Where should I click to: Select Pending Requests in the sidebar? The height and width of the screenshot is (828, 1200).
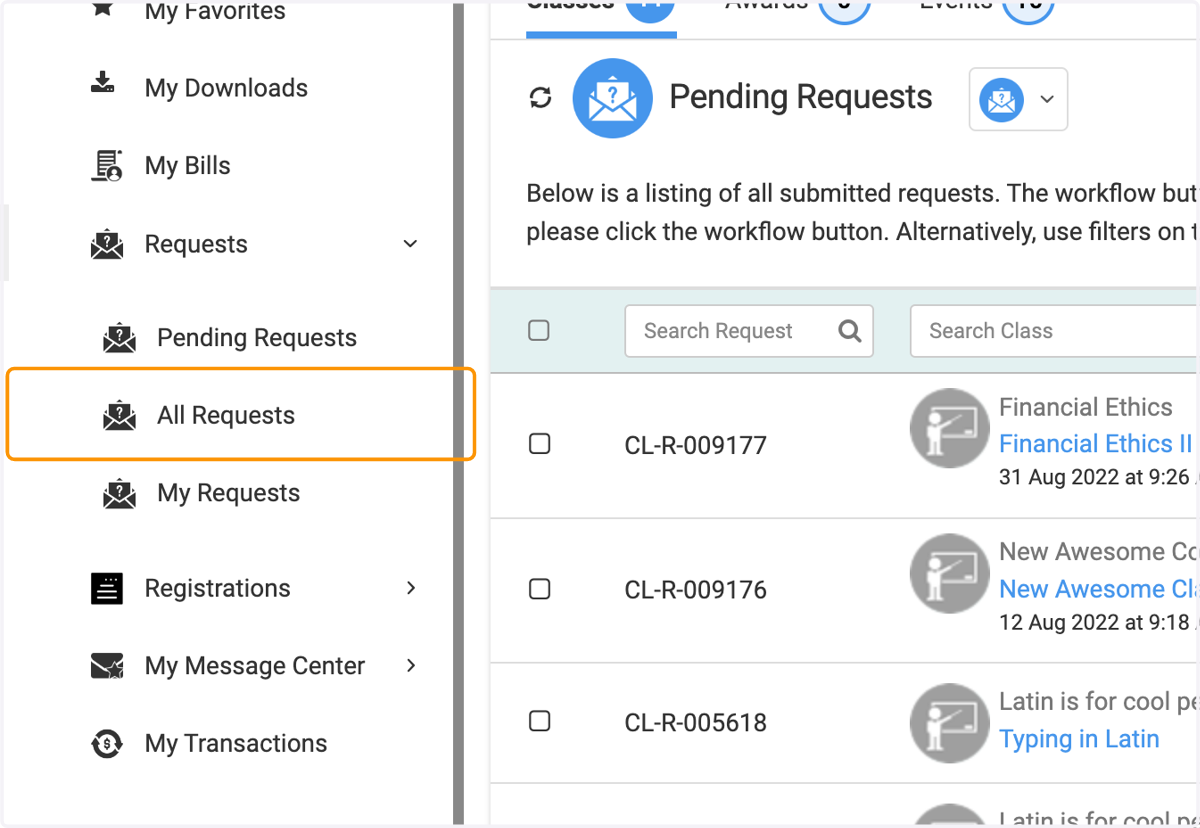[257, 338]
